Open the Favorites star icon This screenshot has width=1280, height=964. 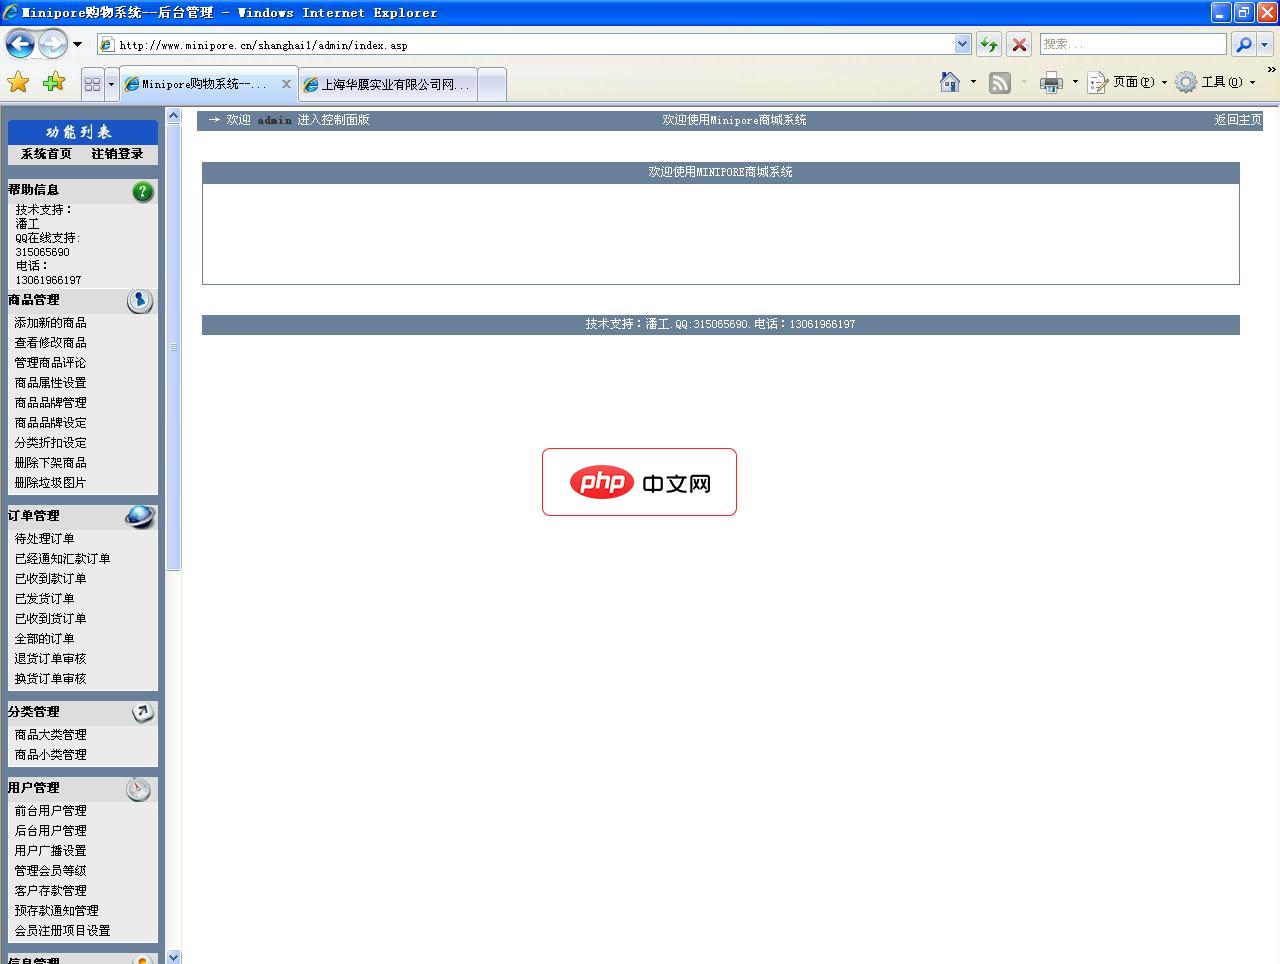point(18,83)
